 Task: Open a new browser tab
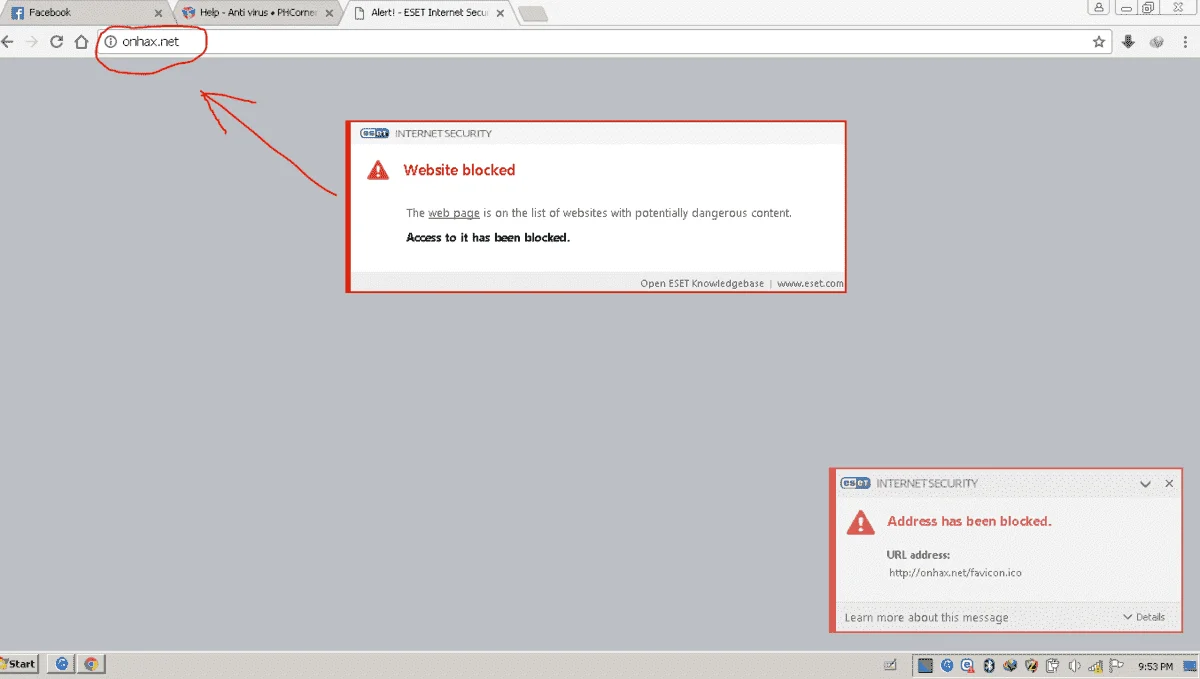point(533,14)
